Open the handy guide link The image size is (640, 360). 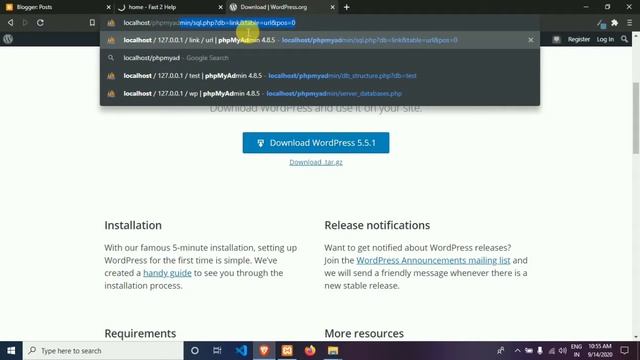[x=167, y=273]
